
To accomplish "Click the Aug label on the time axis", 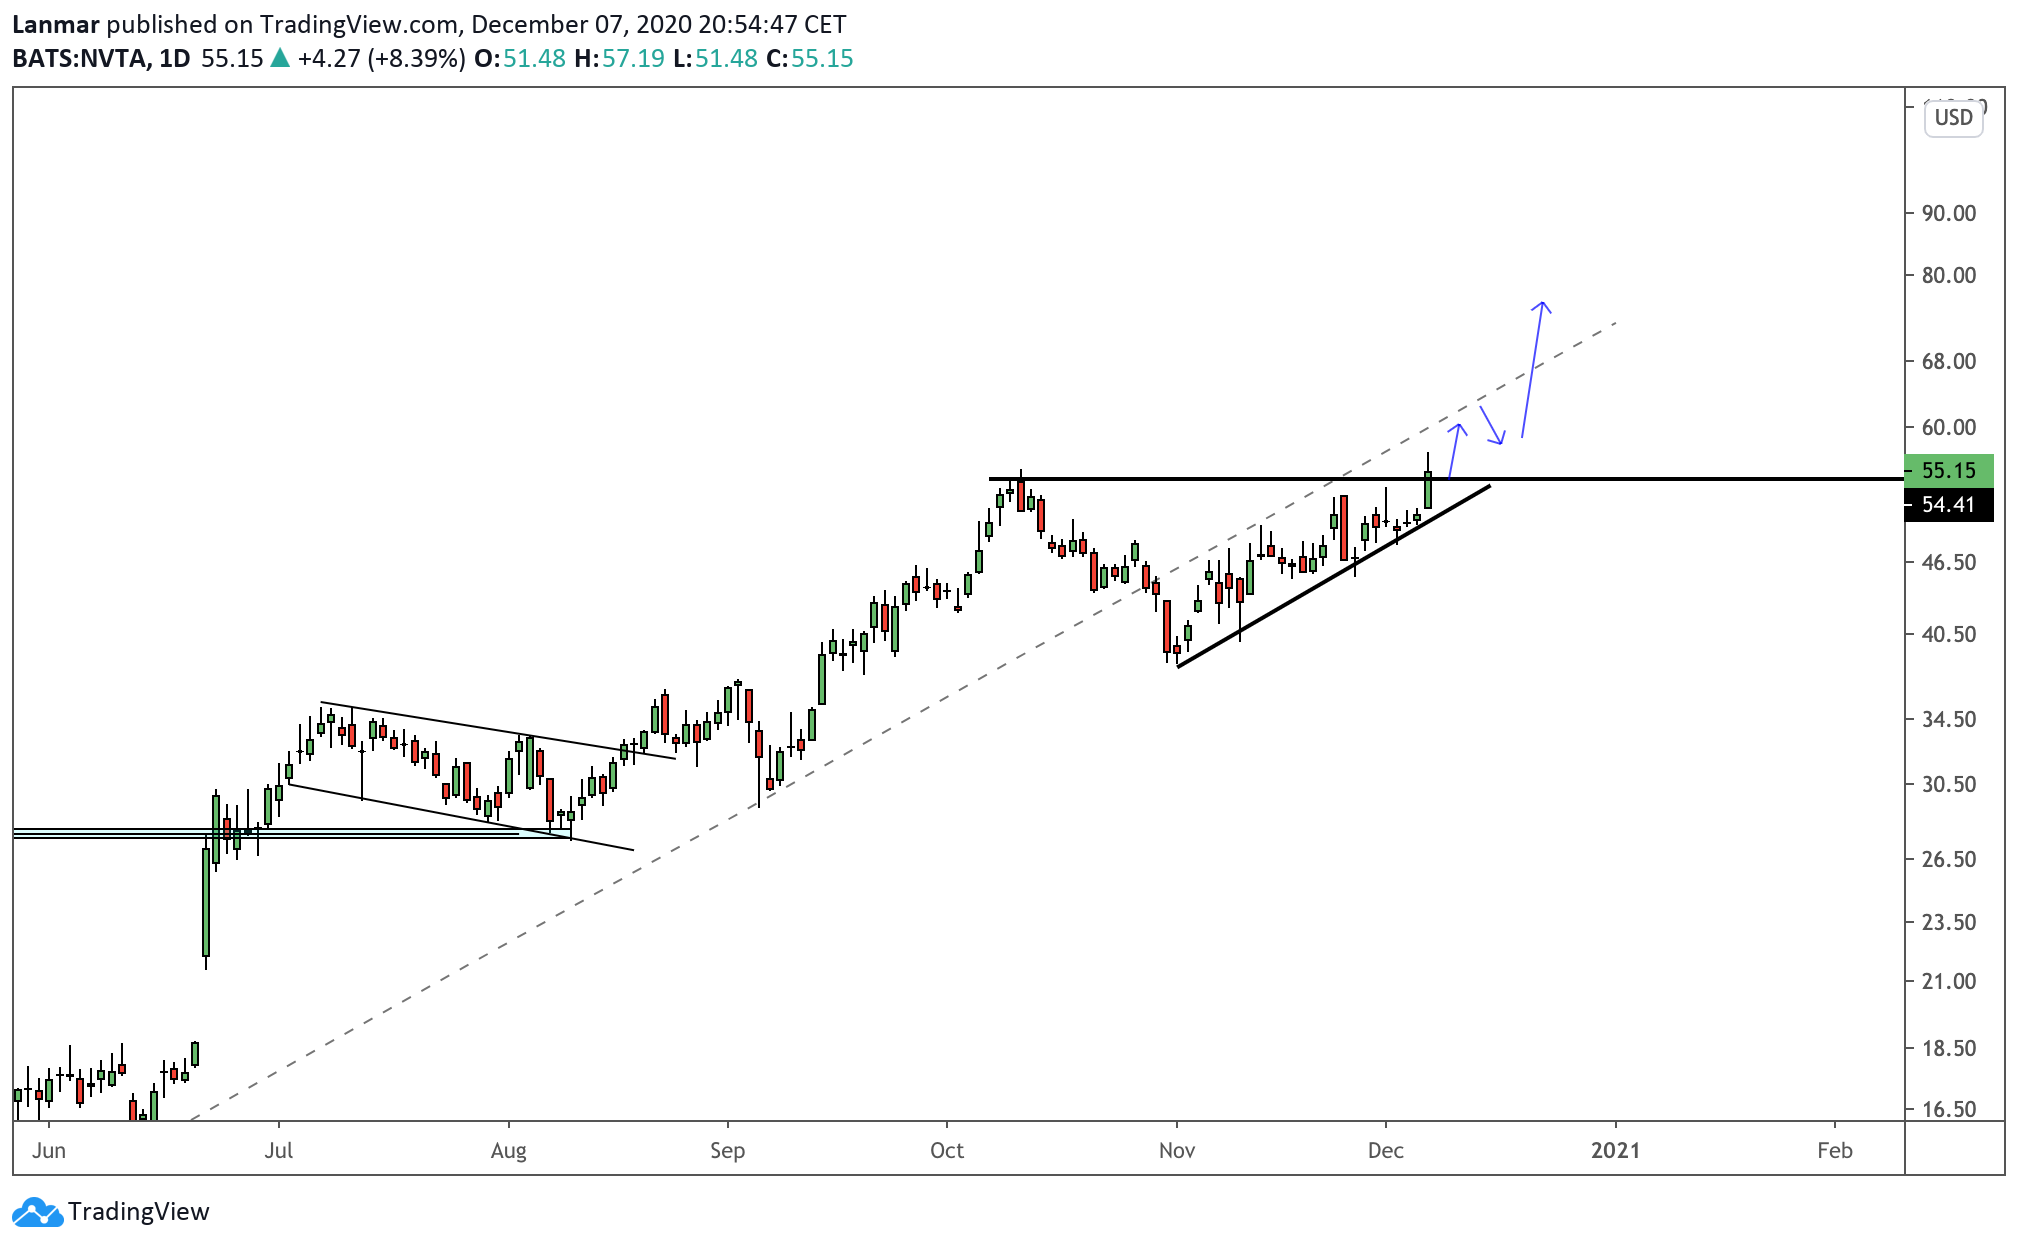I will [x=508, y=1151].
